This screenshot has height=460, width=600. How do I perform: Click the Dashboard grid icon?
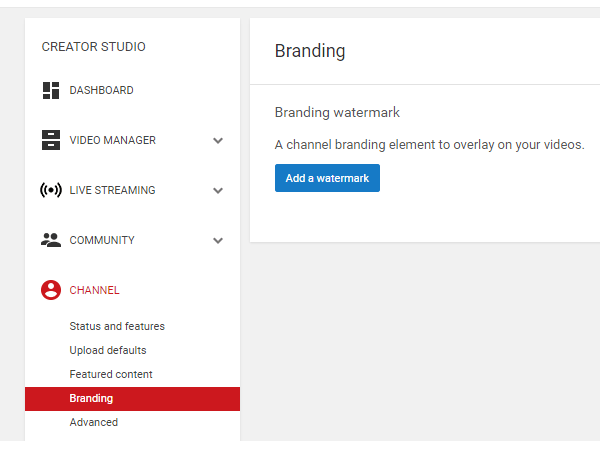tap(51, 91)
